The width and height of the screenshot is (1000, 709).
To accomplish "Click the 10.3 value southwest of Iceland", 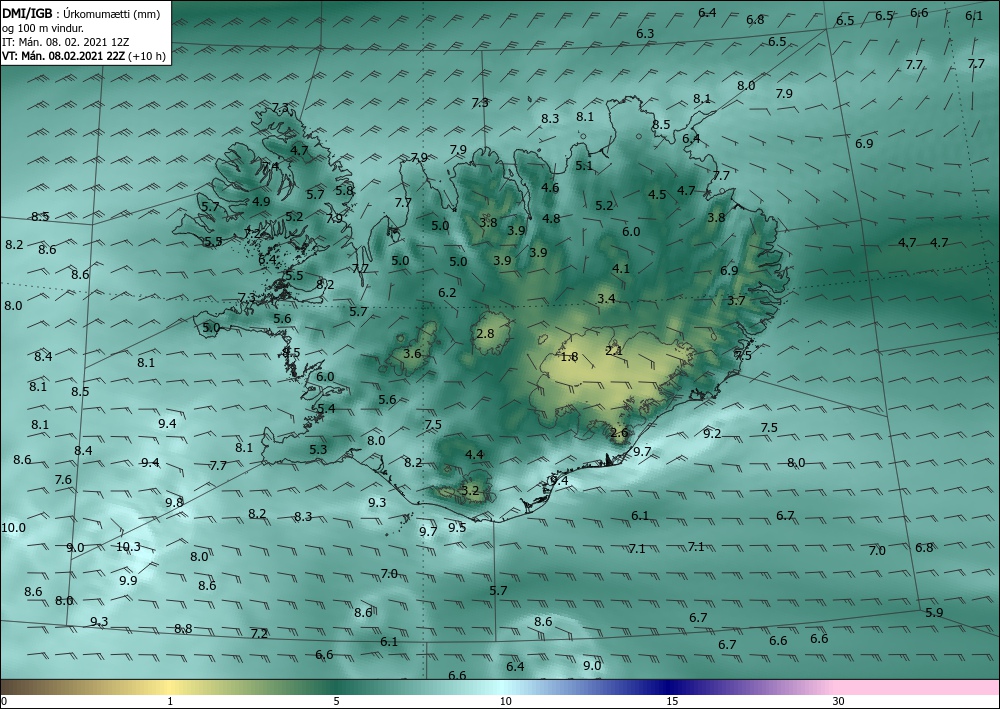I will pyautogui.click(x=128, y=546).
